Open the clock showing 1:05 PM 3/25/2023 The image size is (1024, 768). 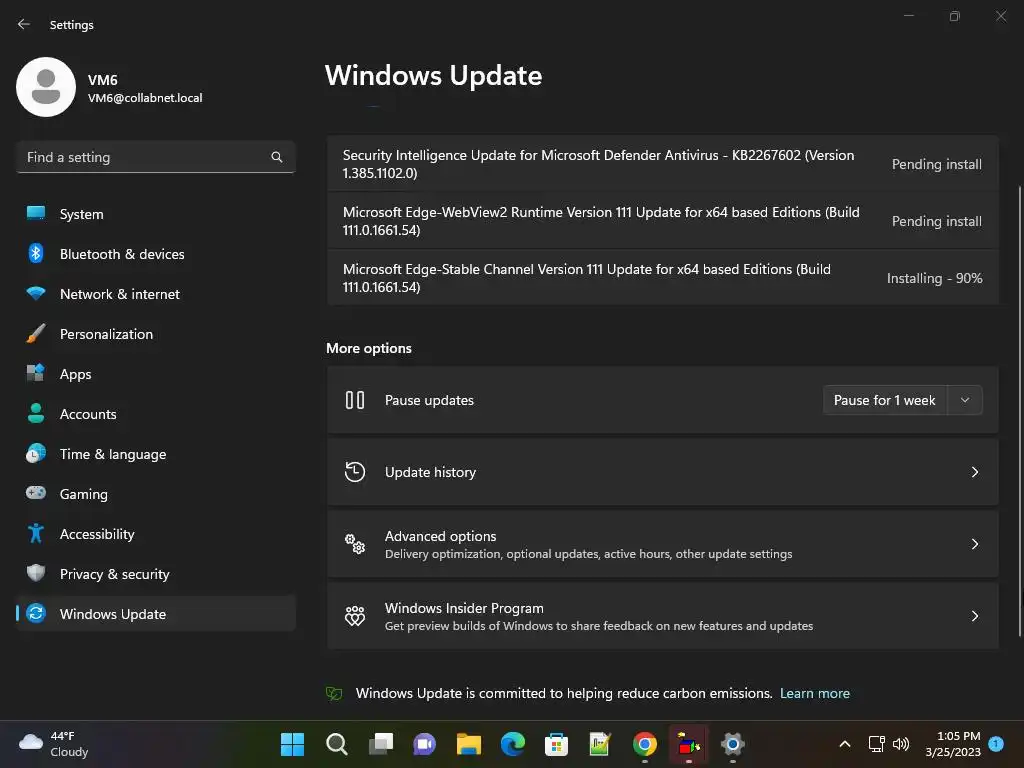click(952, 744)
